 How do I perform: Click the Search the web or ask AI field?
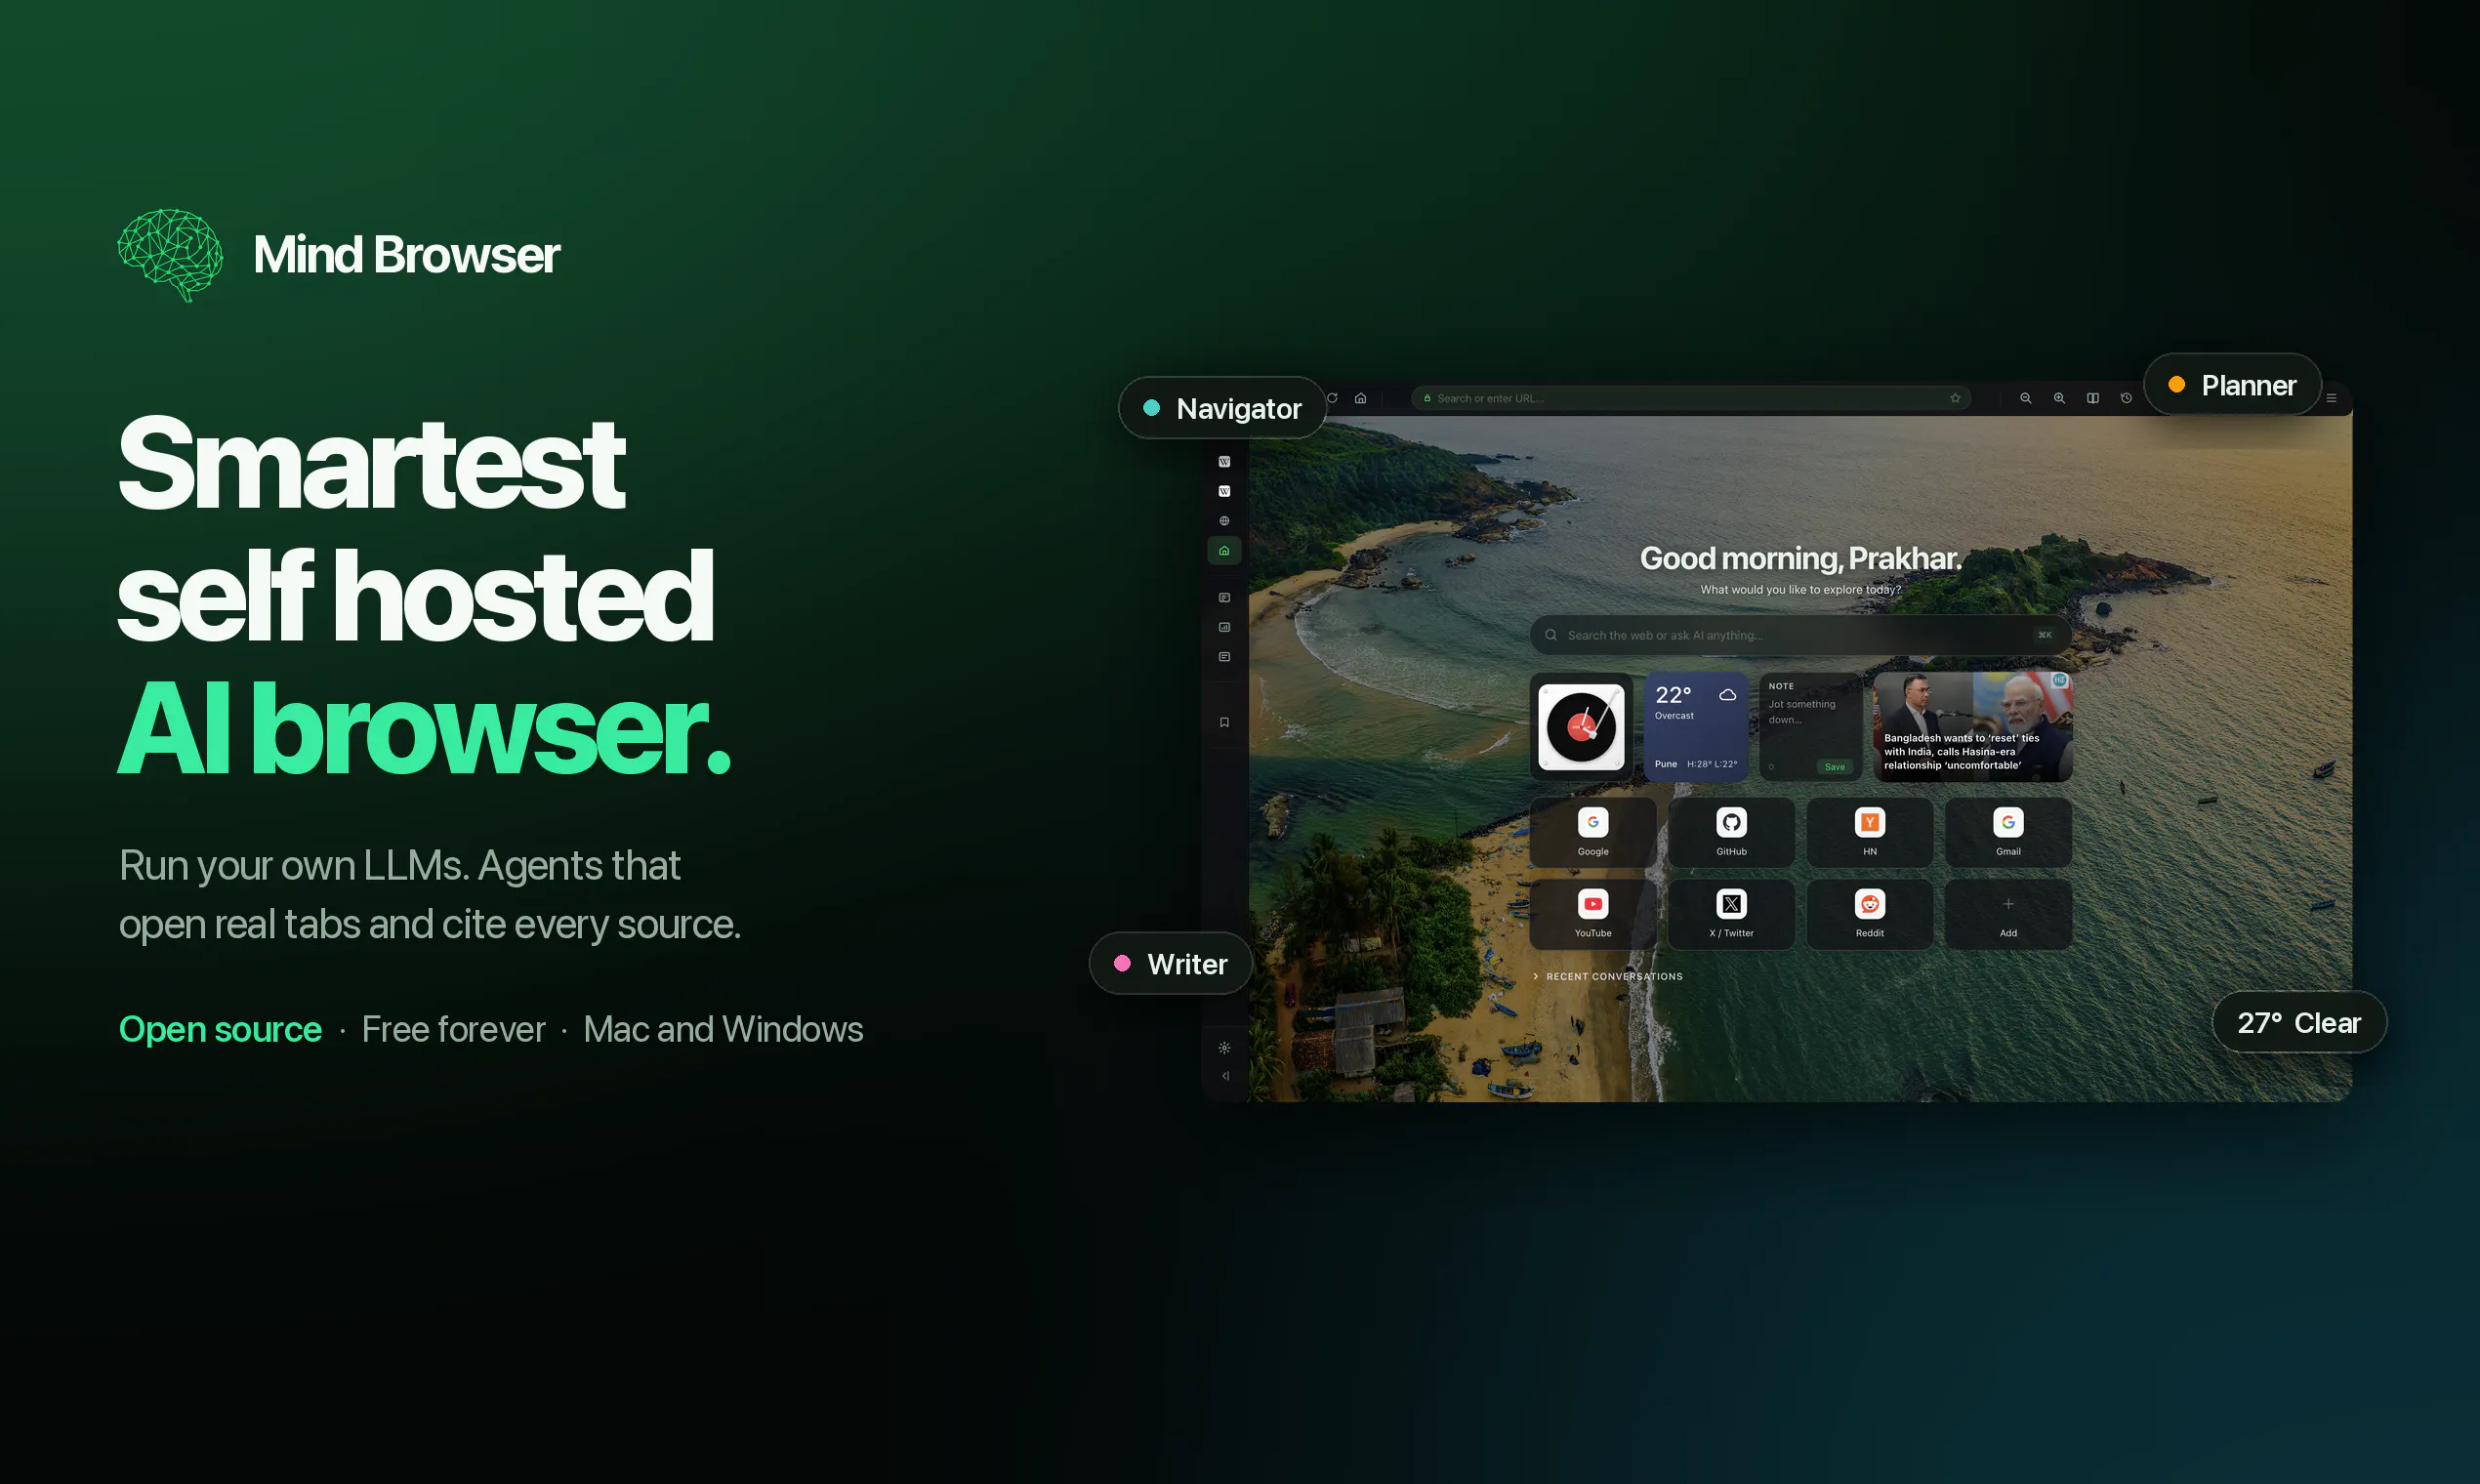(1800, 635)
